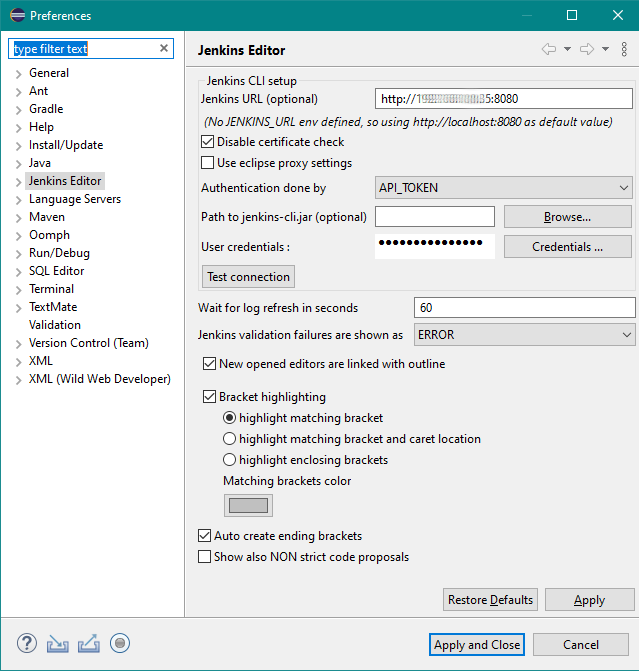Click the Jenkins URL input field
639x672 pixels.
tap(504, 99)
